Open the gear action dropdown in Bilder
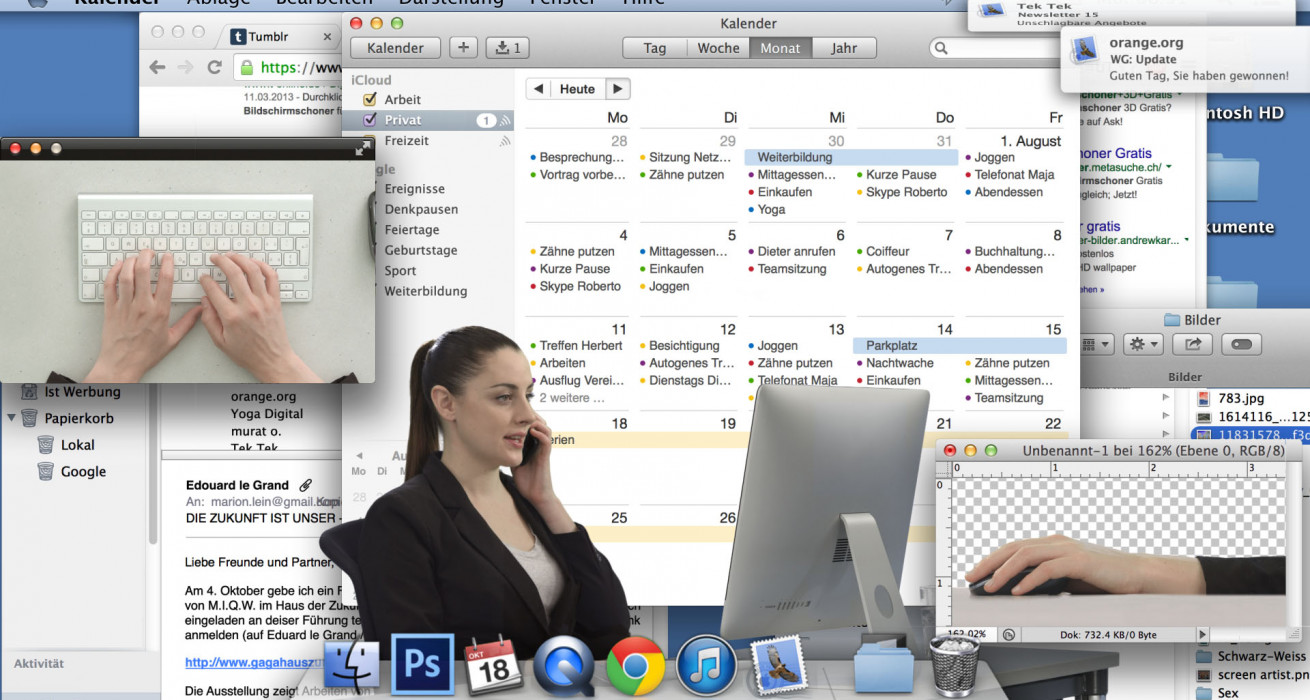Viewport: 1310px width, 700px height. (1142, 344)
